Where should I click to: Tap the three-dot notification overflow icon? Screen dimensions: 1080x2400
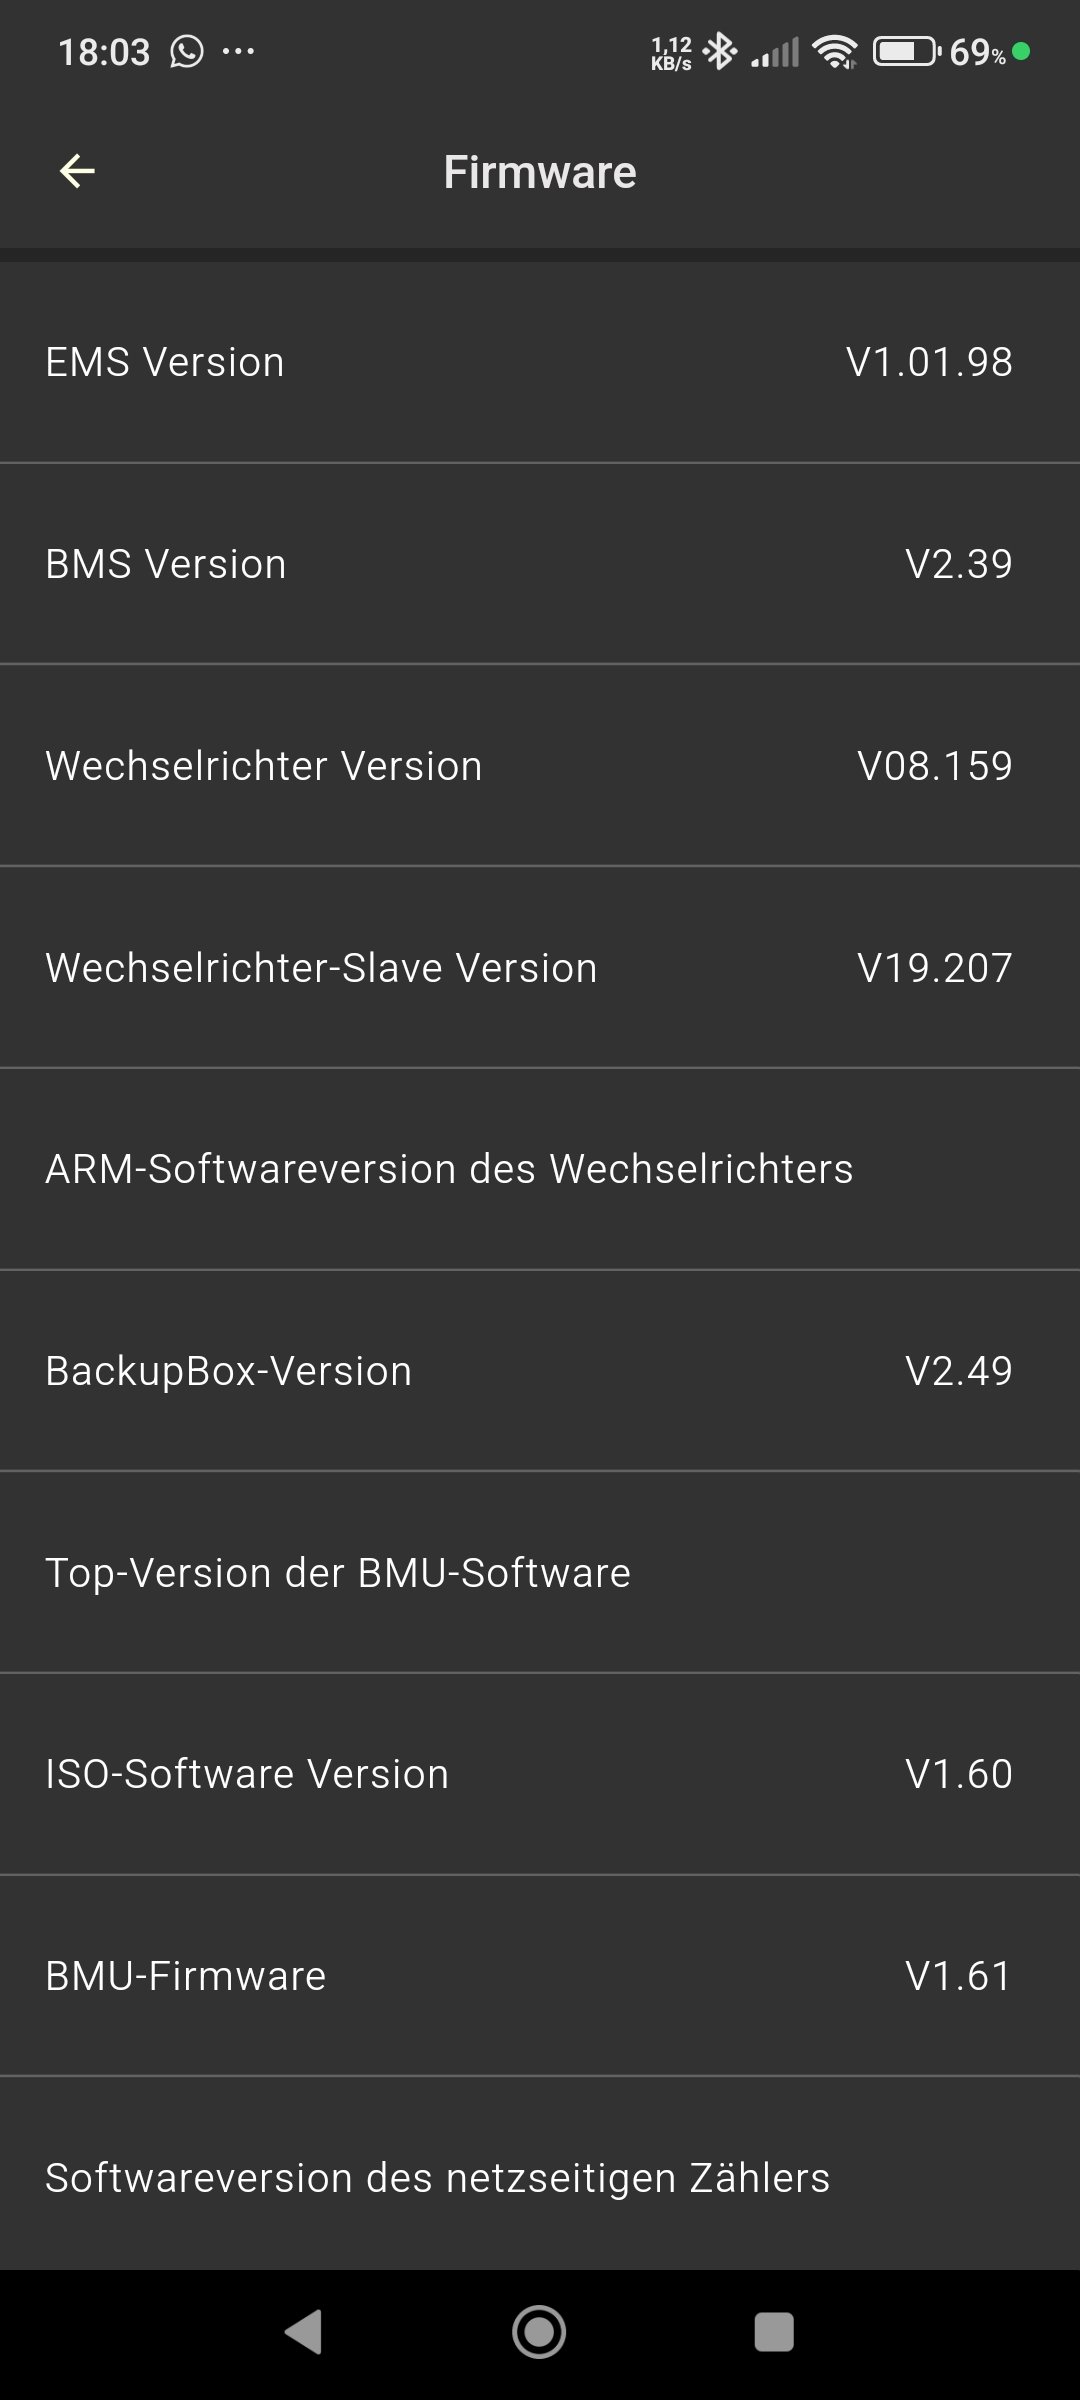[238, 51]
